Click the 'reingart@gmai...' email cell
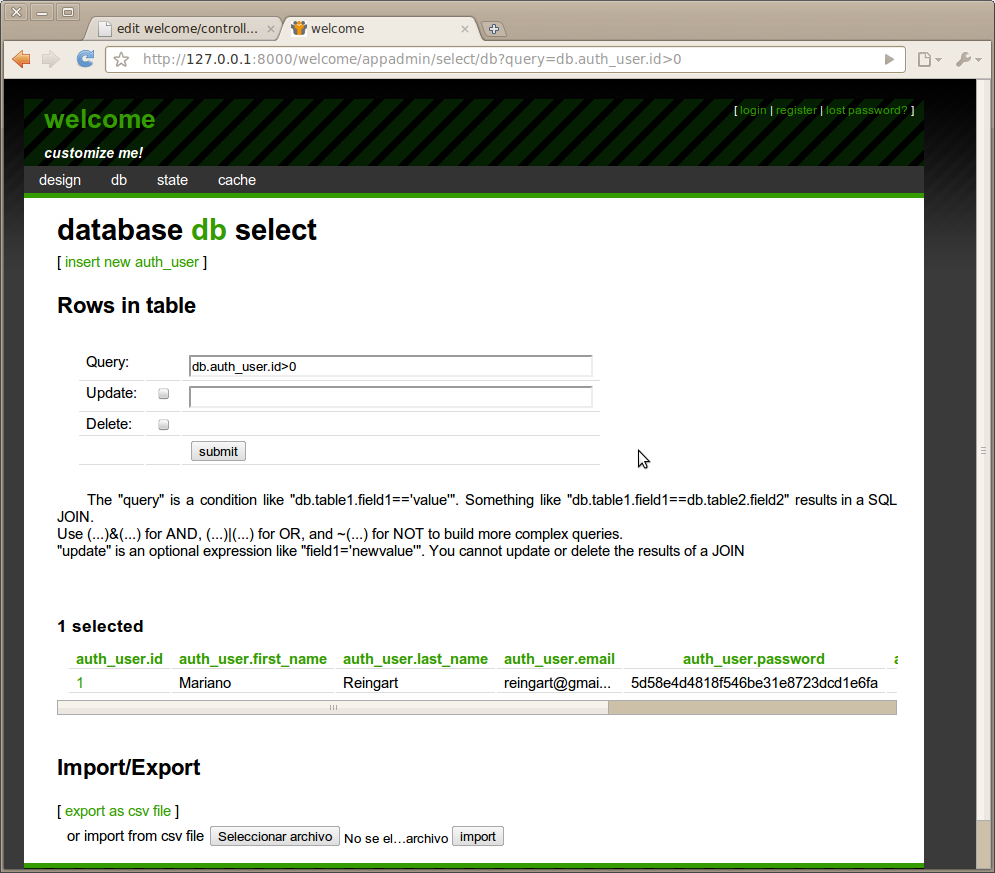 [557, 683]
